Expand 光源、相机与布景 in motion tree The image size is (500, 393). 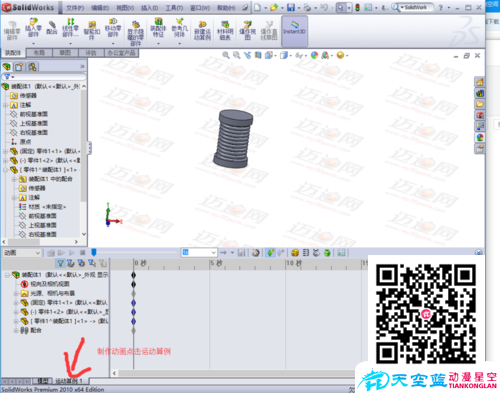point(16,294)
